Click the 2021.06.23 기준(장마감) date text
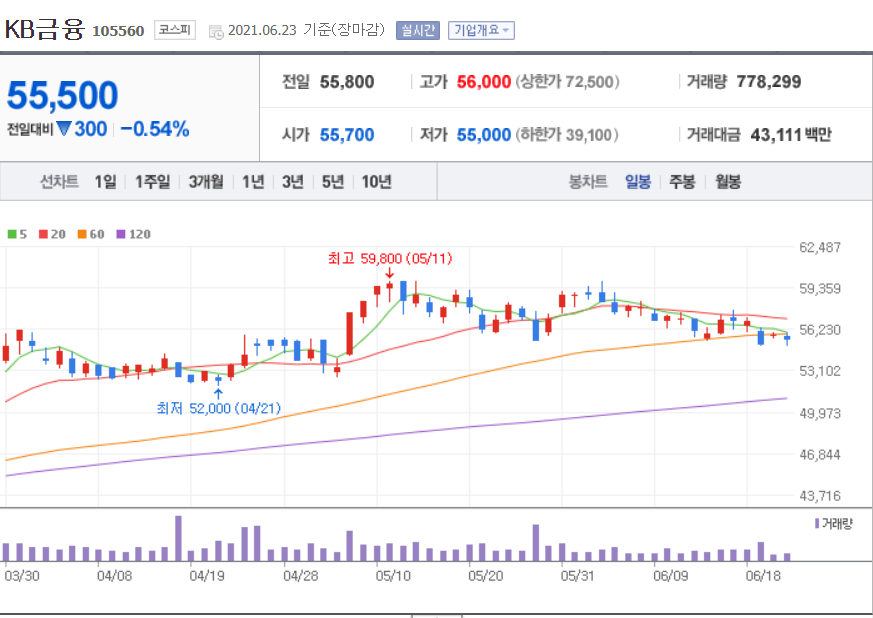Screen dimensions: 873x618 [x=307, y=30]
